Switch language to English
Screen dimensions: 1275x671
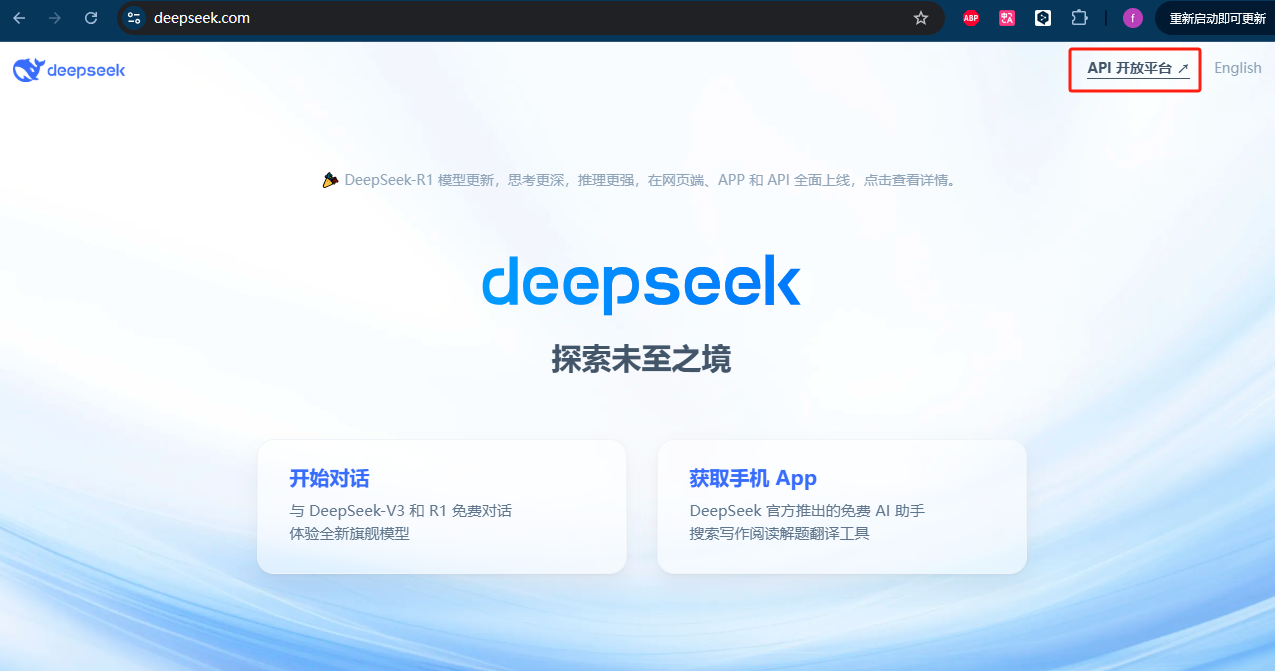tap(1238, 68)
